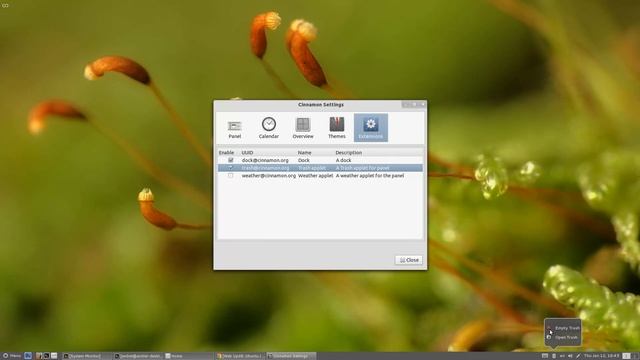Click the blue launcher icon next to Menu
Image resolution: width=640 pixels, height=360 pixels.
28,356
